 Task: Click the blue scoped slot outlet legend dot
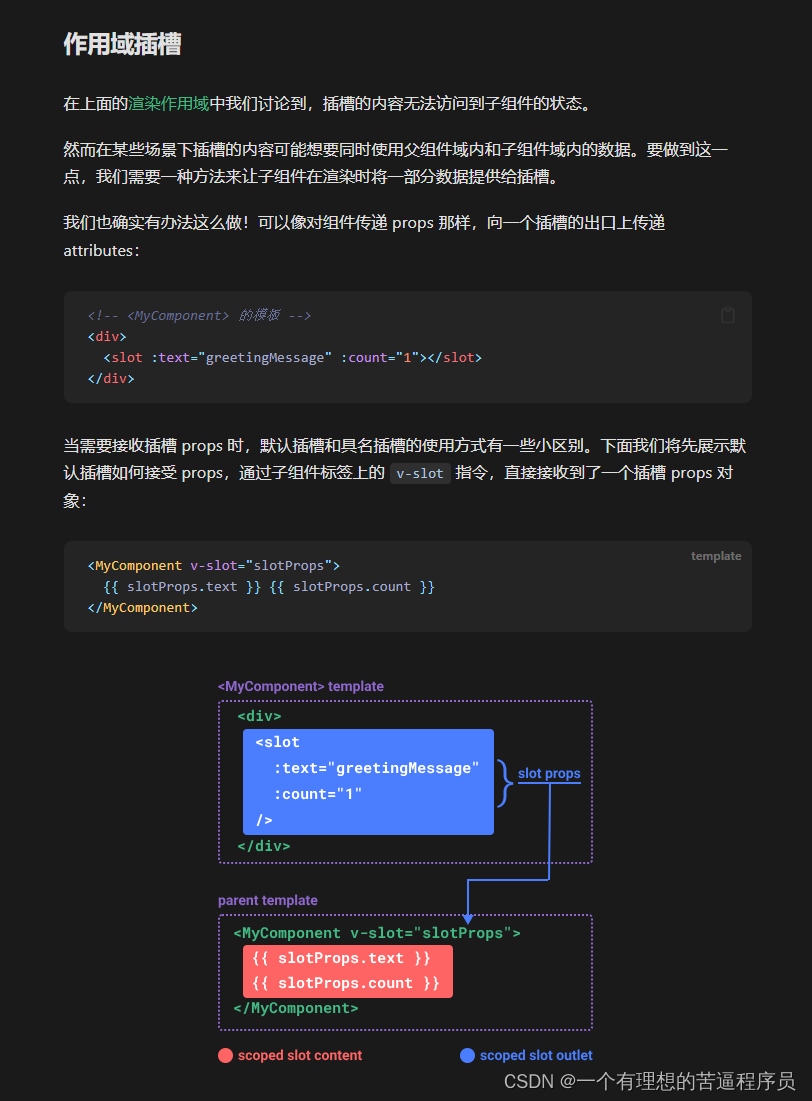pyautogui.click(x=467, y=1055)
